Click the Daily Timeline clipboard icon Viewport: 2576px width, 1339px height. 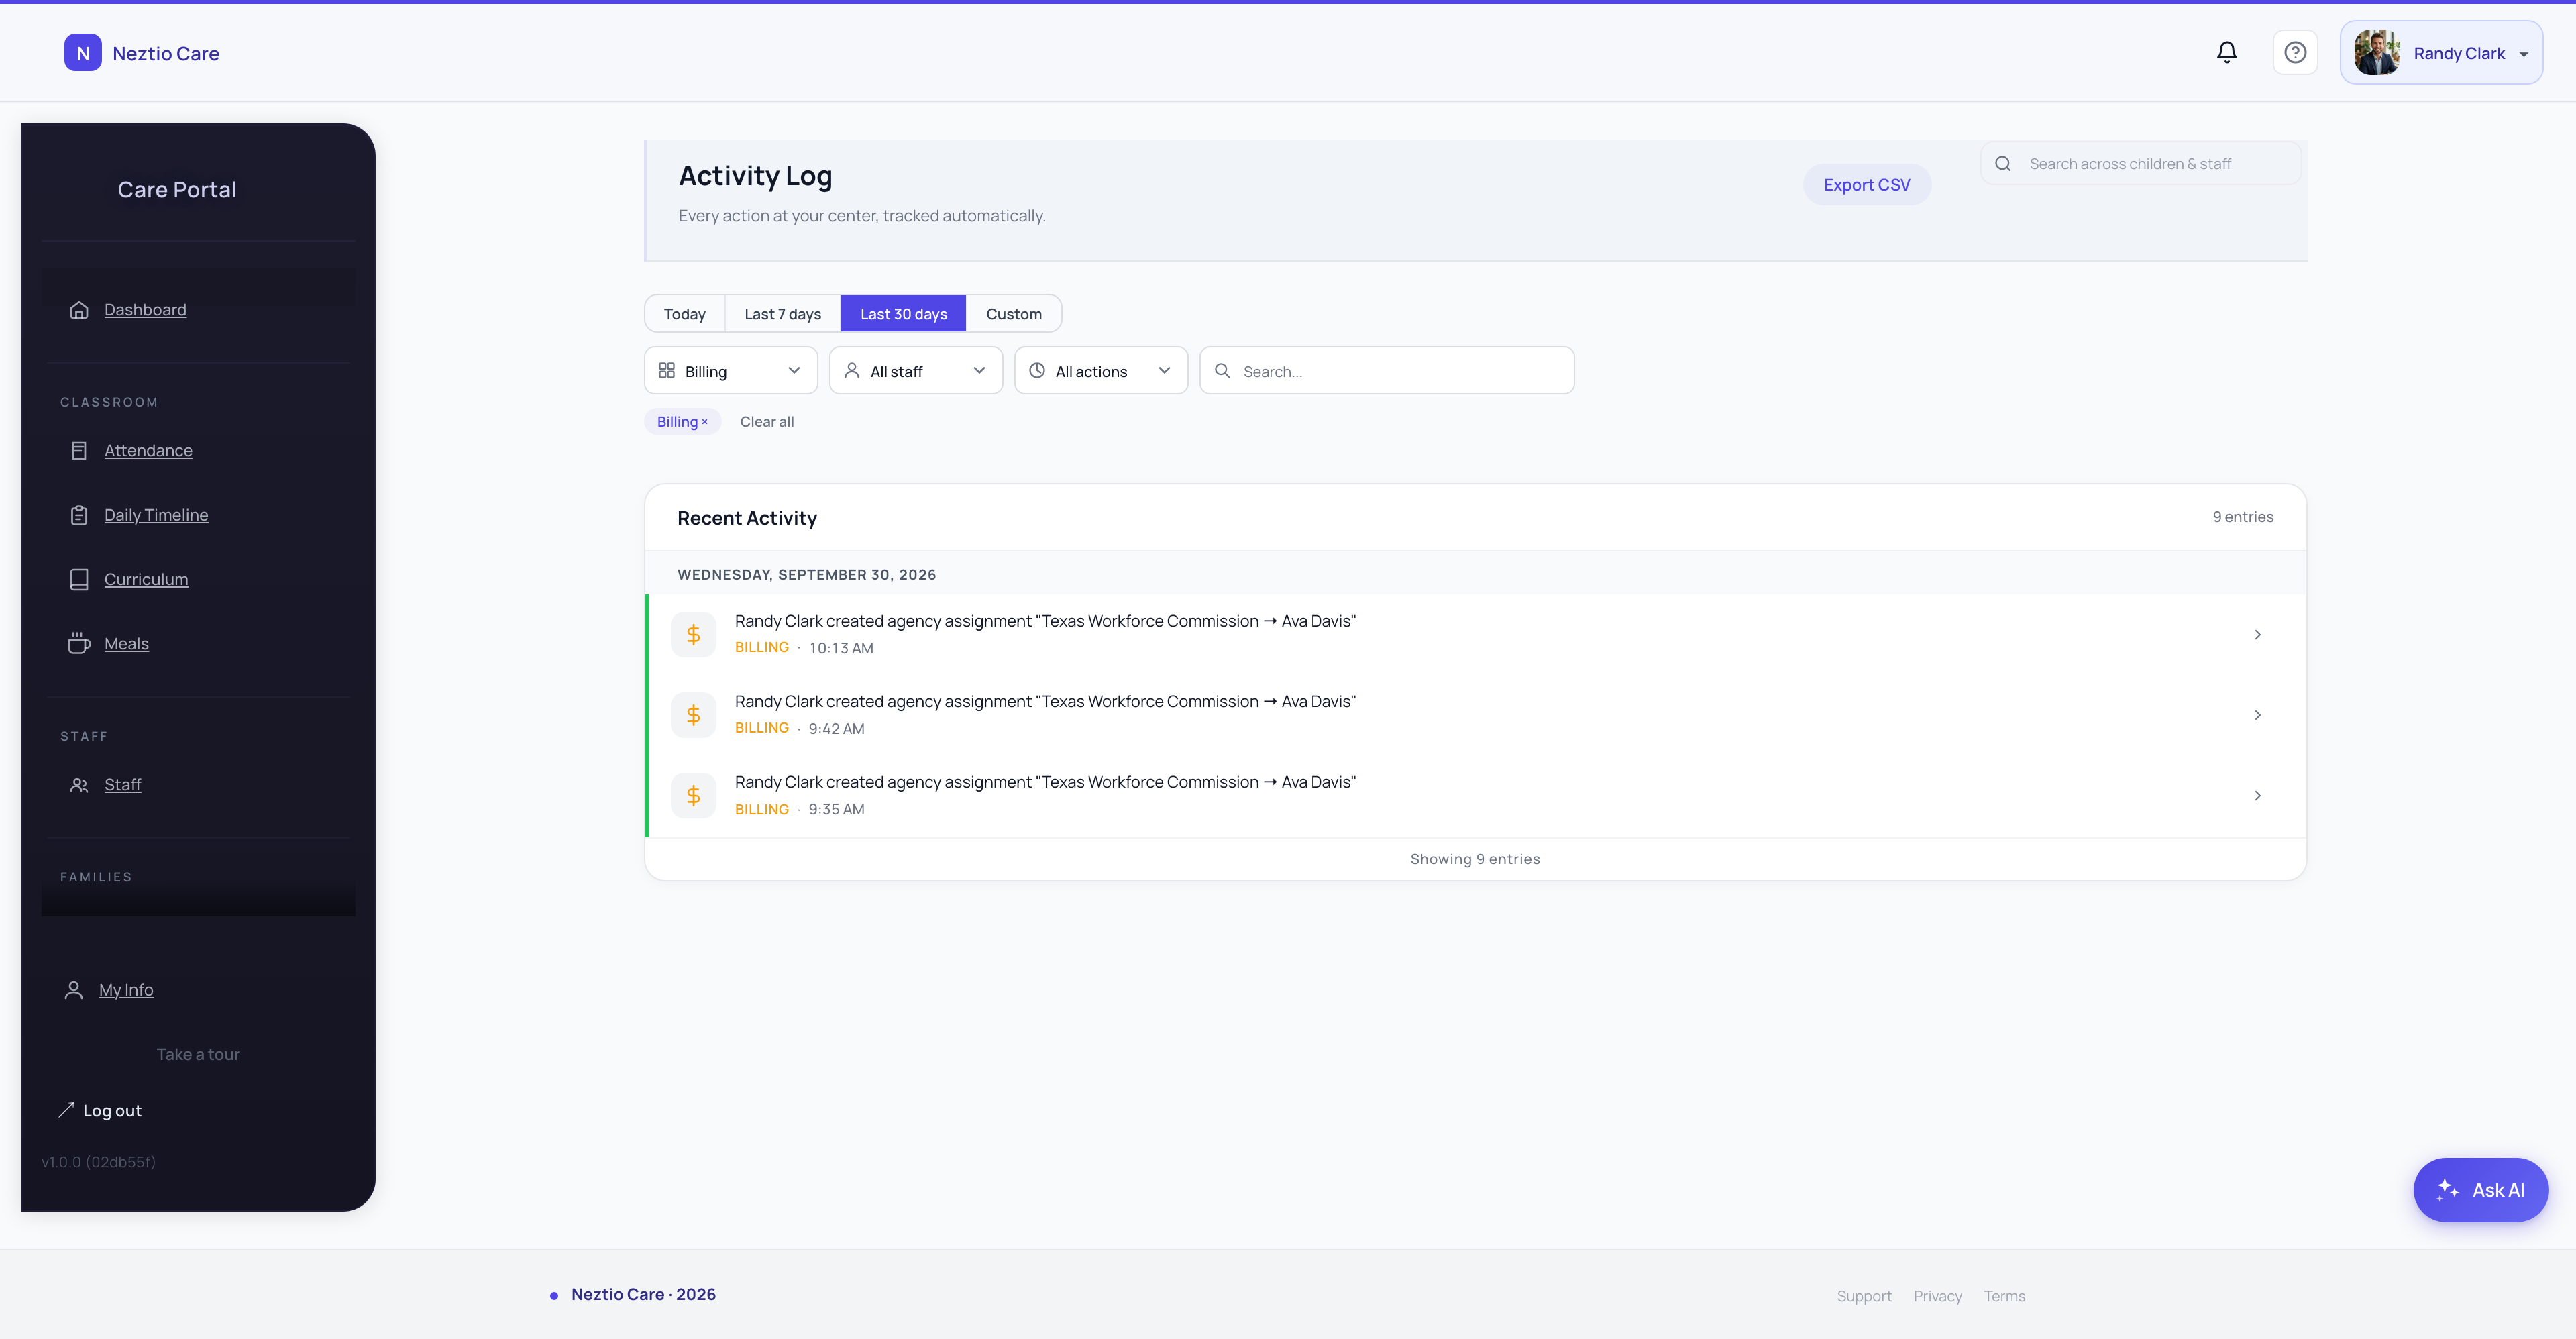[x=79, y=515]
